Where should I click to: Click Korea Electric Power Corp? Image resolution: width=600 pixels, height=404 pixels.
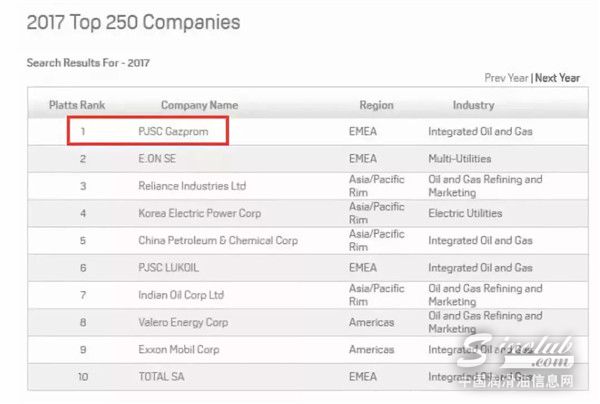pyautogui.click(x=200, y=213)
